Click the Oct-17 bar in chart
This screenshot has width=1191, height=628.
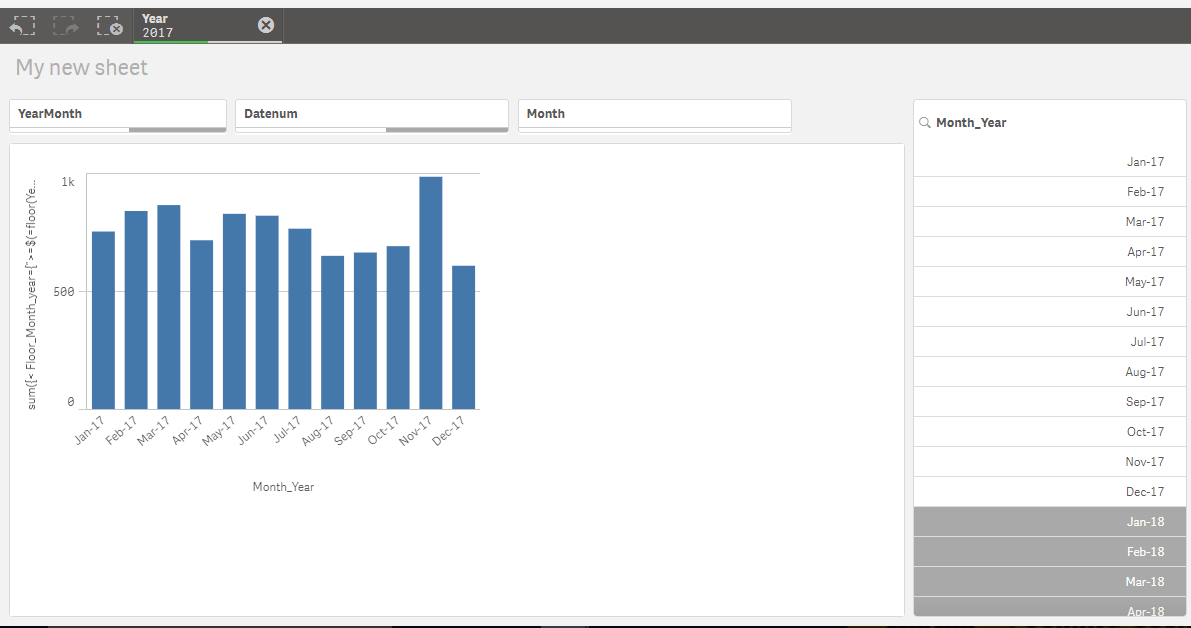click(398, 328)
